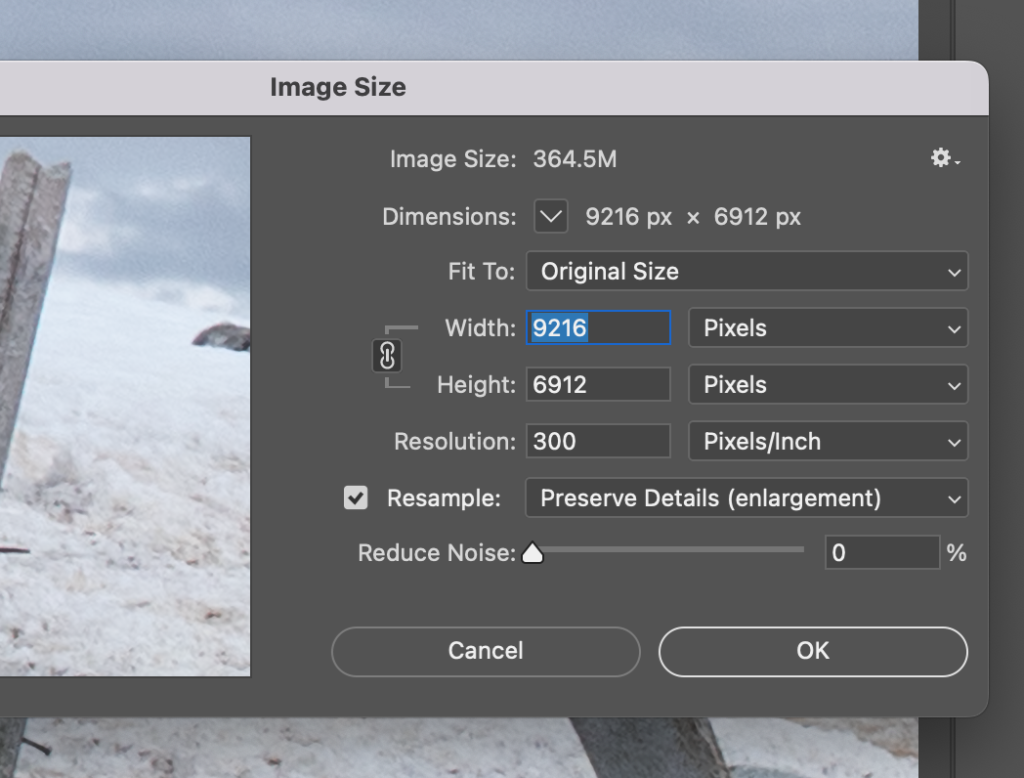Click the Height value field
Screen dimensions: 1024x778
tap(598, 385)
